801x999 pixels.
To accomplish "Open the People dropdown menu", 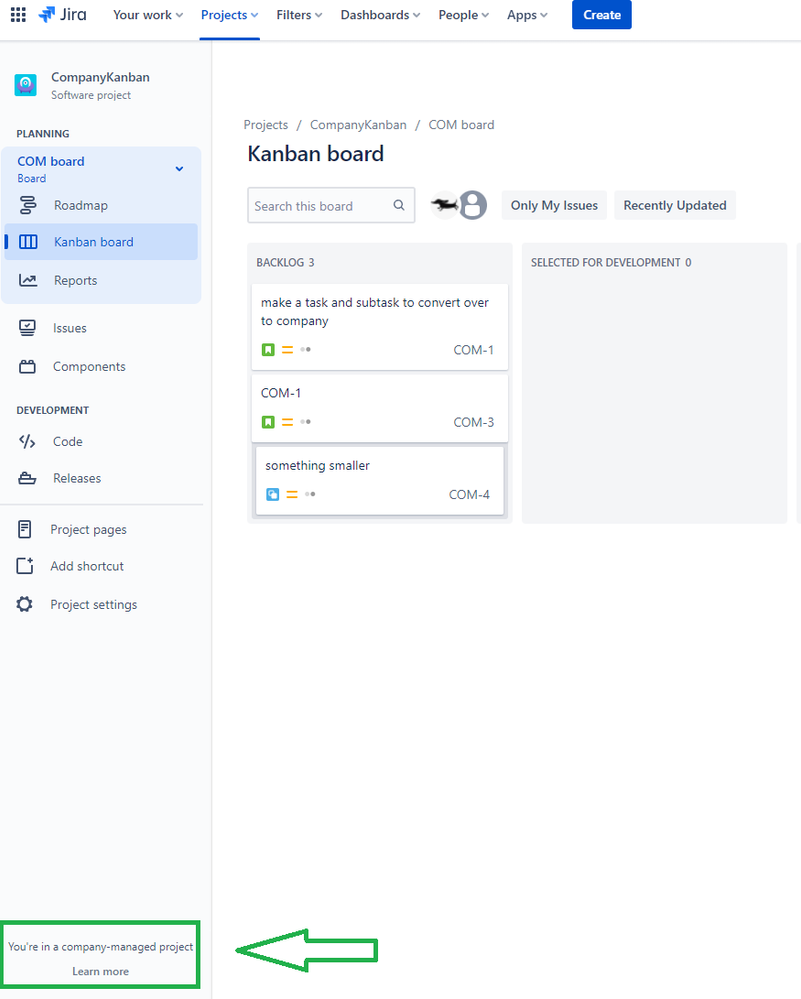I will (x=463, y=15).
